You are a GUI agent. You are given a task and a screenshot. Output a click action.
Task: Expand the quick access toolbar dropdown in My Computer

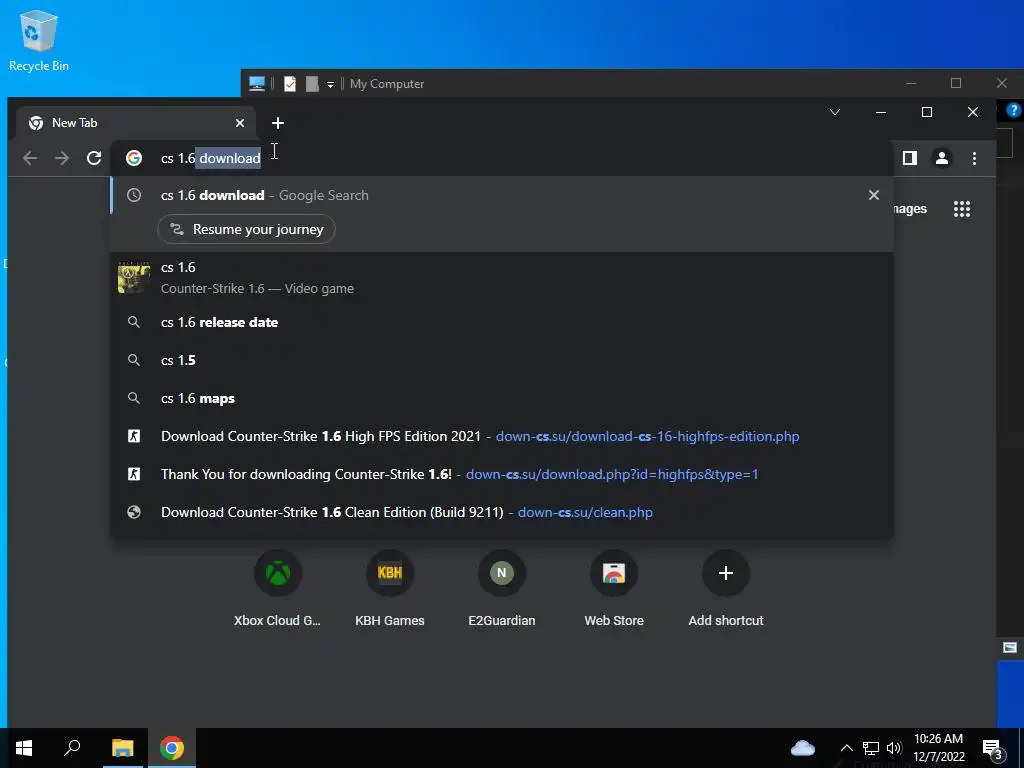pyautogui.click(x=330, y=84)
